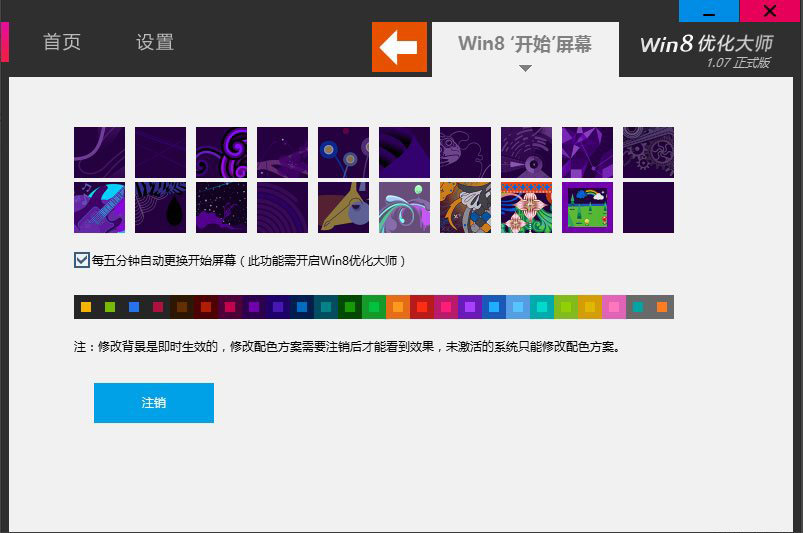Choose the dark gray with lime green color scheme
The image size is (803, 533).
pos(110,307)
